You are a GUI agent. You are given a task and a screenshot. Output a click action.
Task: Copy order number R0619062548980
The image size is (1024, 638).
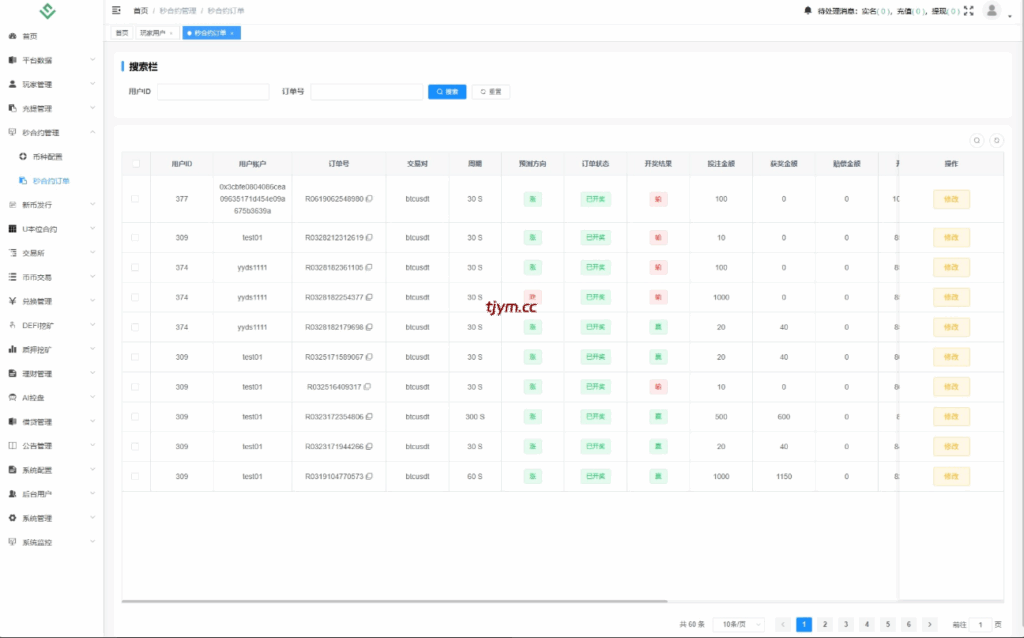click(x=369, y=199)
